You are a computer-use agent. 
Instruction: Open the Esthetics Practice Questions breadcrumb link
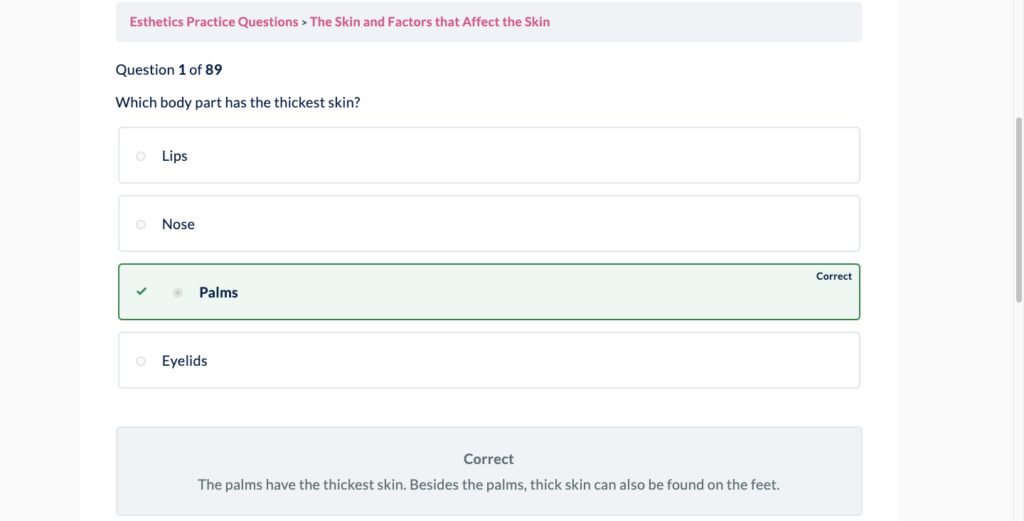pos(213,22)
